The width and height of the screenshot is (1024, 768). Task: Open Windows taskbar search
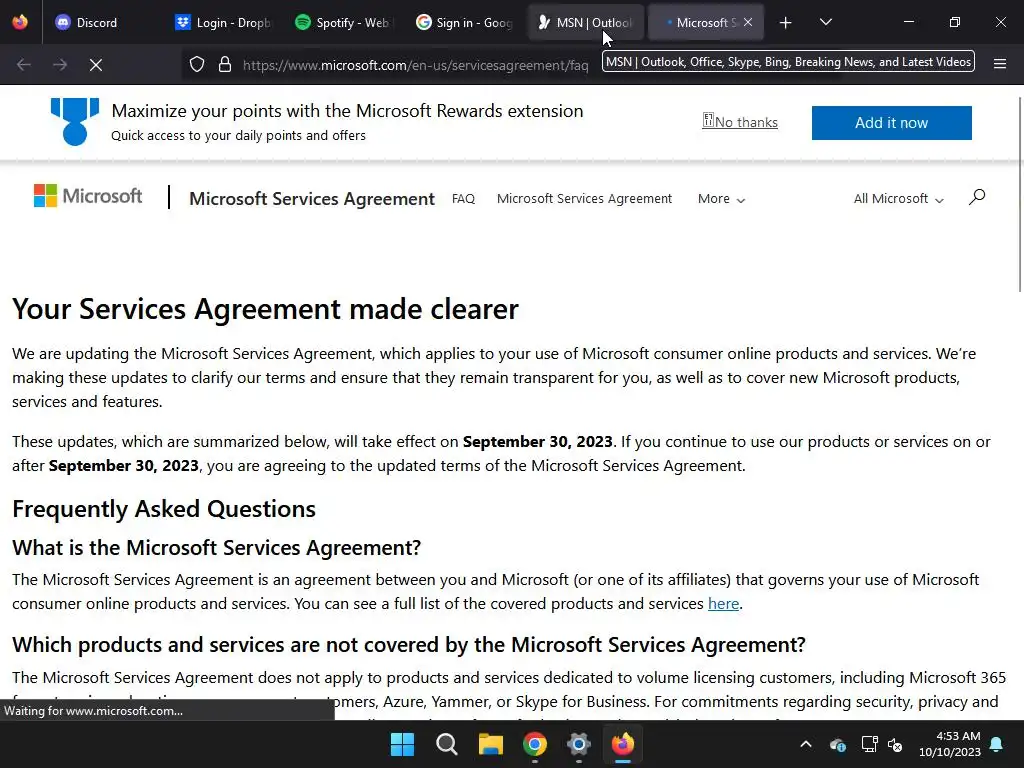447,744
